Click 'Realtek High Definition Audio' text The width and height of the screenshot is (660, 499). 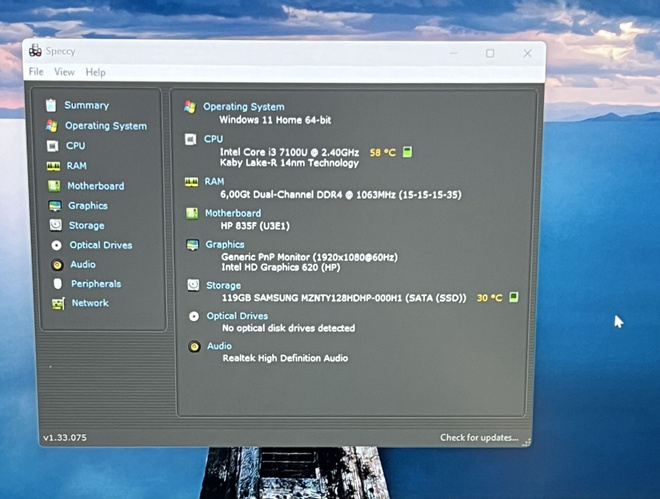point(285,358)
